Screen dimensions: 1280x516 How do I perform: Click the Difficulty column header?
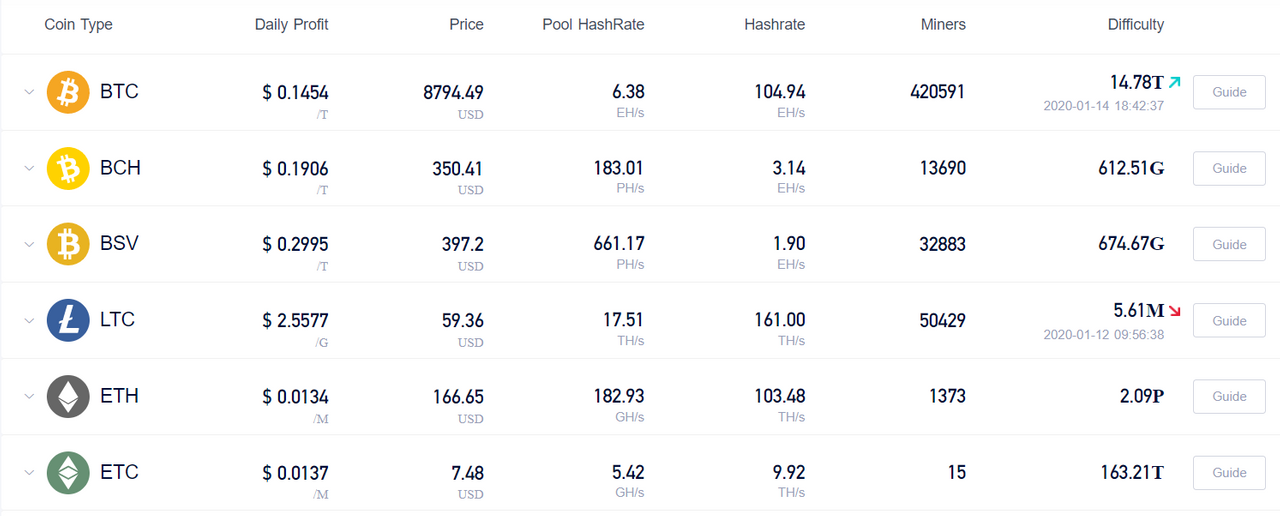(1136, 24)
